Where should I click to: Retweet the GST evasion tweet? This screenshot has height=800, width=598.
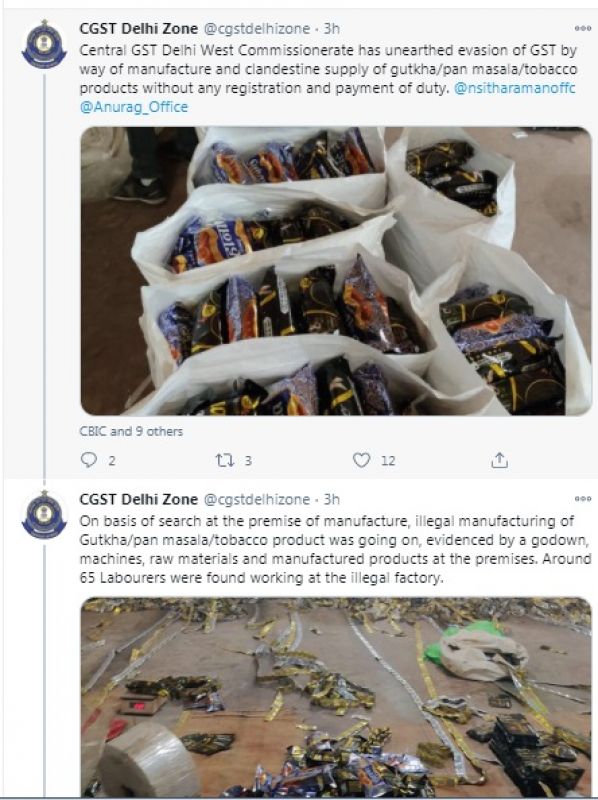[x=225, y=461]
